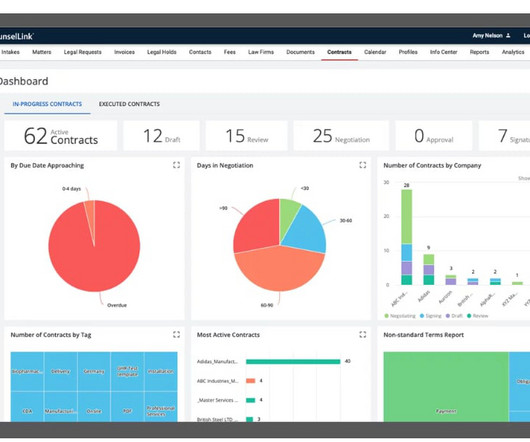Viewport: 530px width, 442px height.
Task: Filter by 25 Negotiation contracts card
Action: (x=341, y=136)
